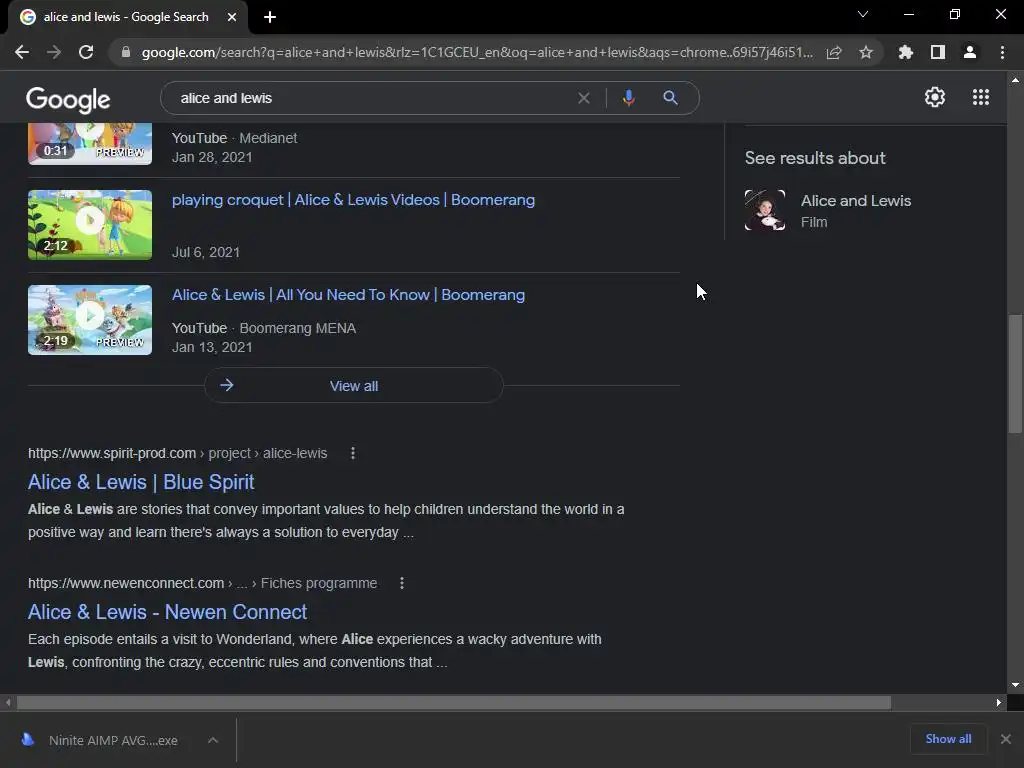Click View all videos button
Image resolution: width=1024 pixels, height=768 pixels.
[353, 385]
